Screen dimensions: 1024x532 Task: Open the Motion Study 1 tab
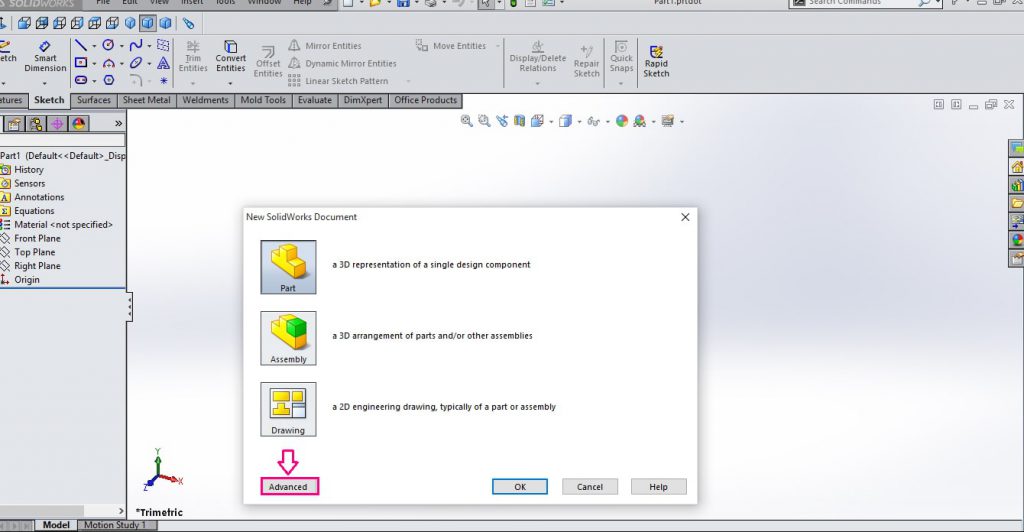pyautogui.click(x=117, y=525)
